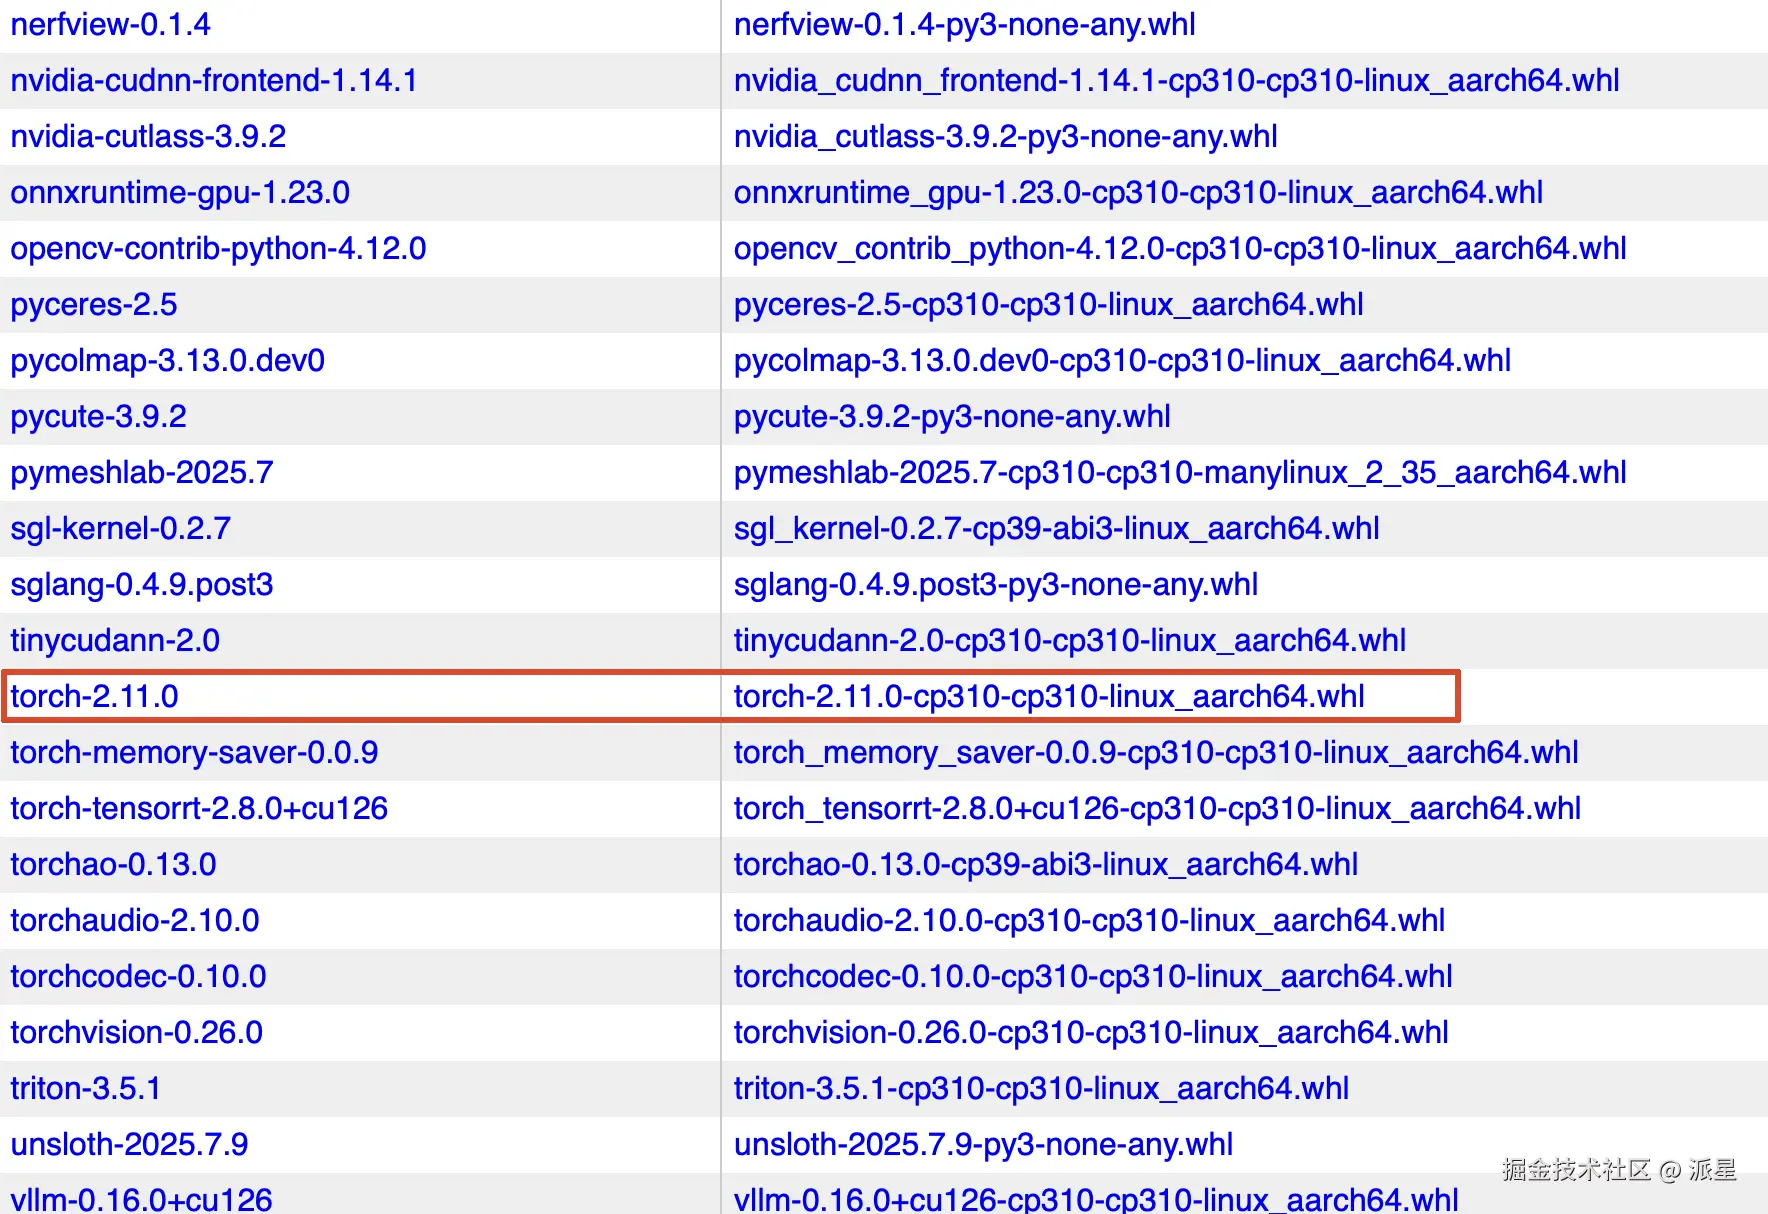
Task: Download the torch_memory_saver-0.0.9 wheel file
Action: pyautogui.click(x=1156, y=752)
